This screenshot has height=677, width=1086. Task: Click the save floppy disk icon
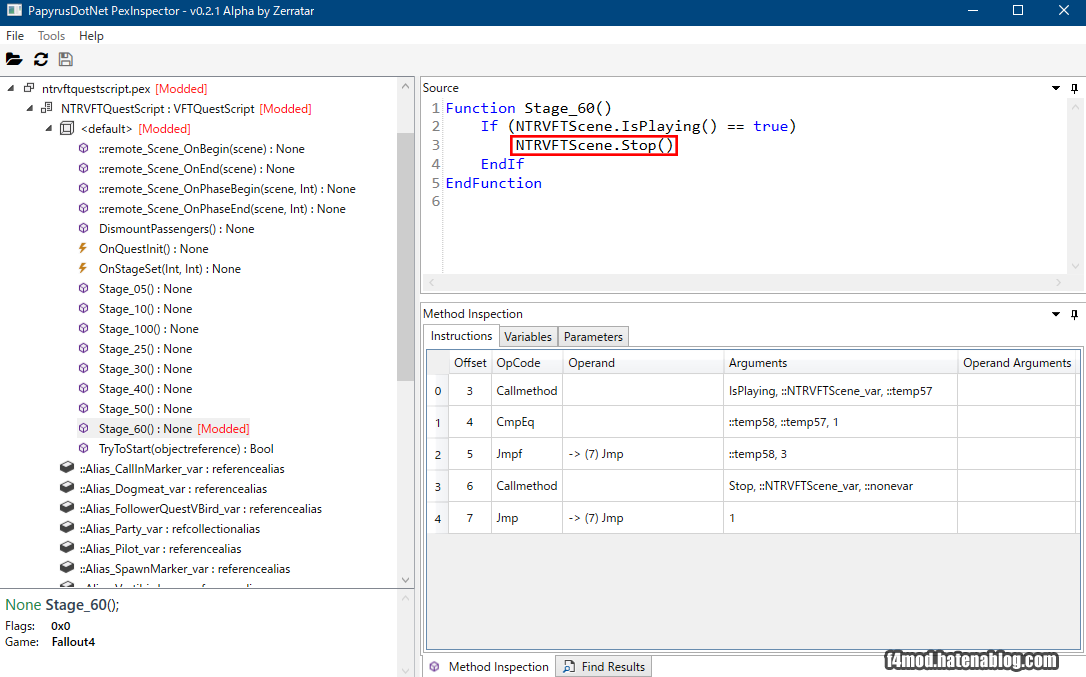pyautogui.click(x=66, y=60)
